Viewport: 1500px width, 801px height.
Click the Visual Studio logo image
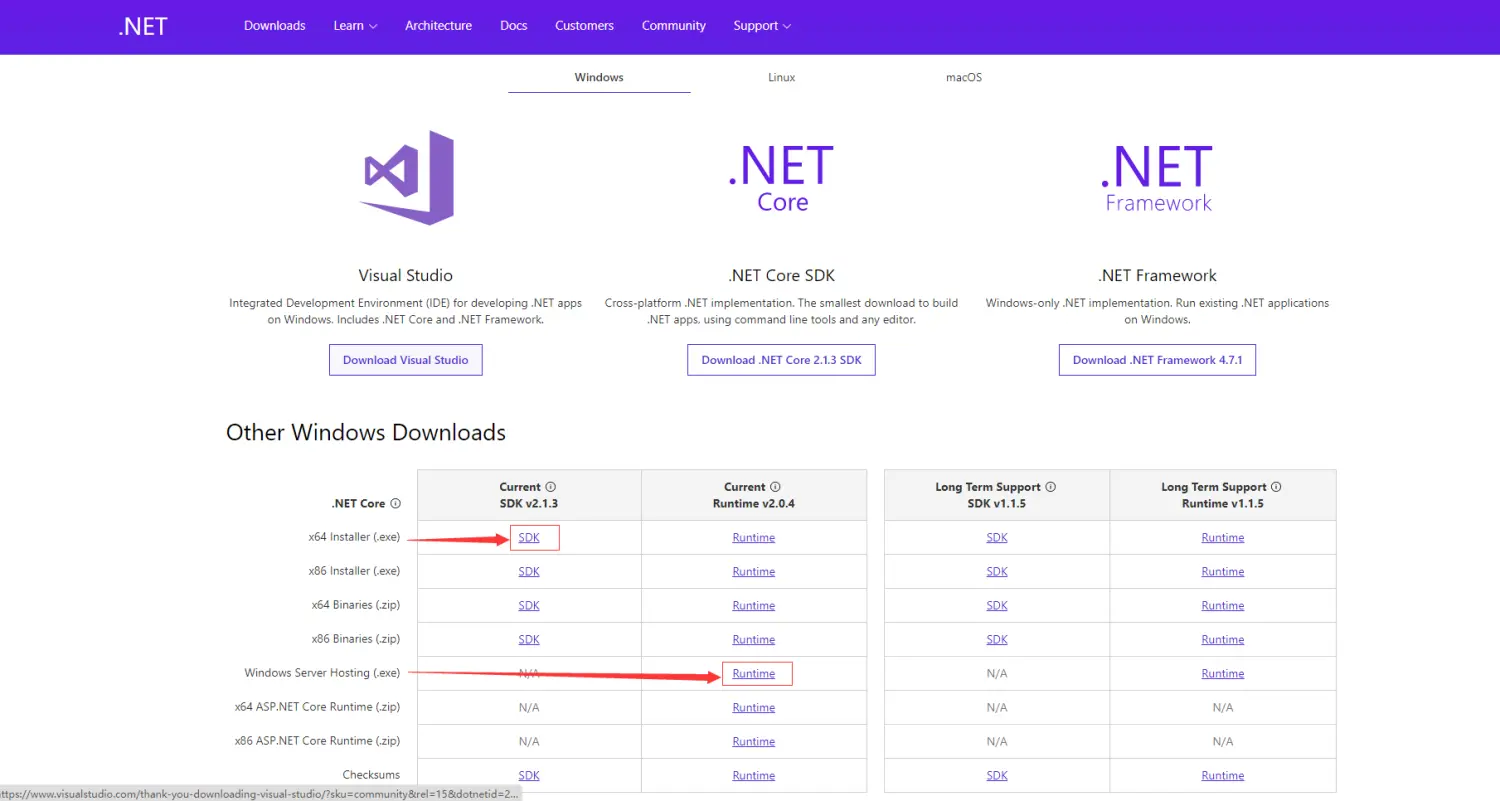point(406,177)
